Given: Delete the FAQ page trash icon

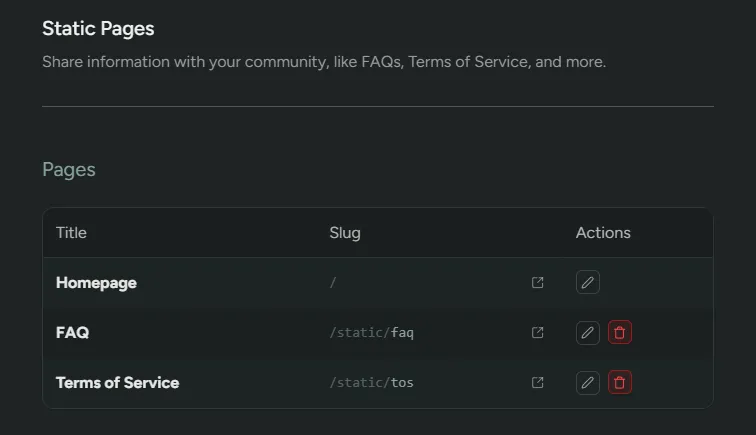Looking at the screenshot, I should [620, 333].
